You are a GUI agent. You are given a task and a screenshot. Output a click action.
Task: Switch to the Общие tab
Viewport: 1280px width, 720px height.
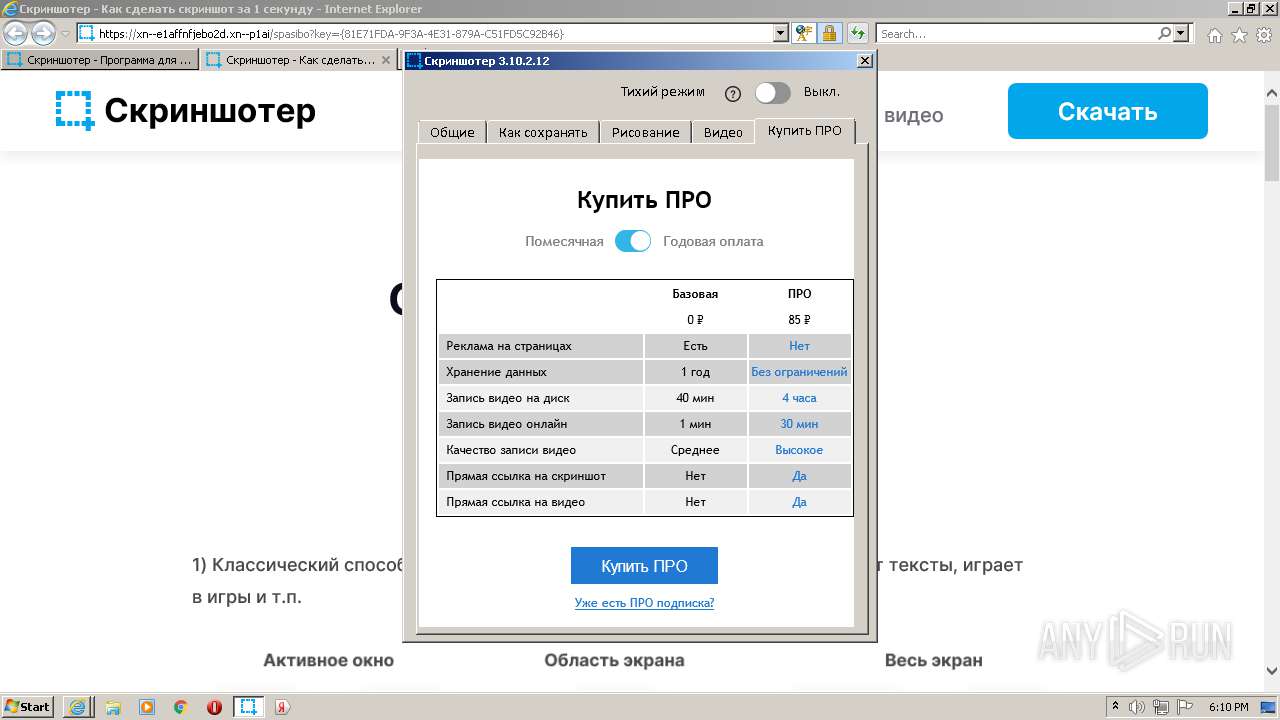(452, 132)
